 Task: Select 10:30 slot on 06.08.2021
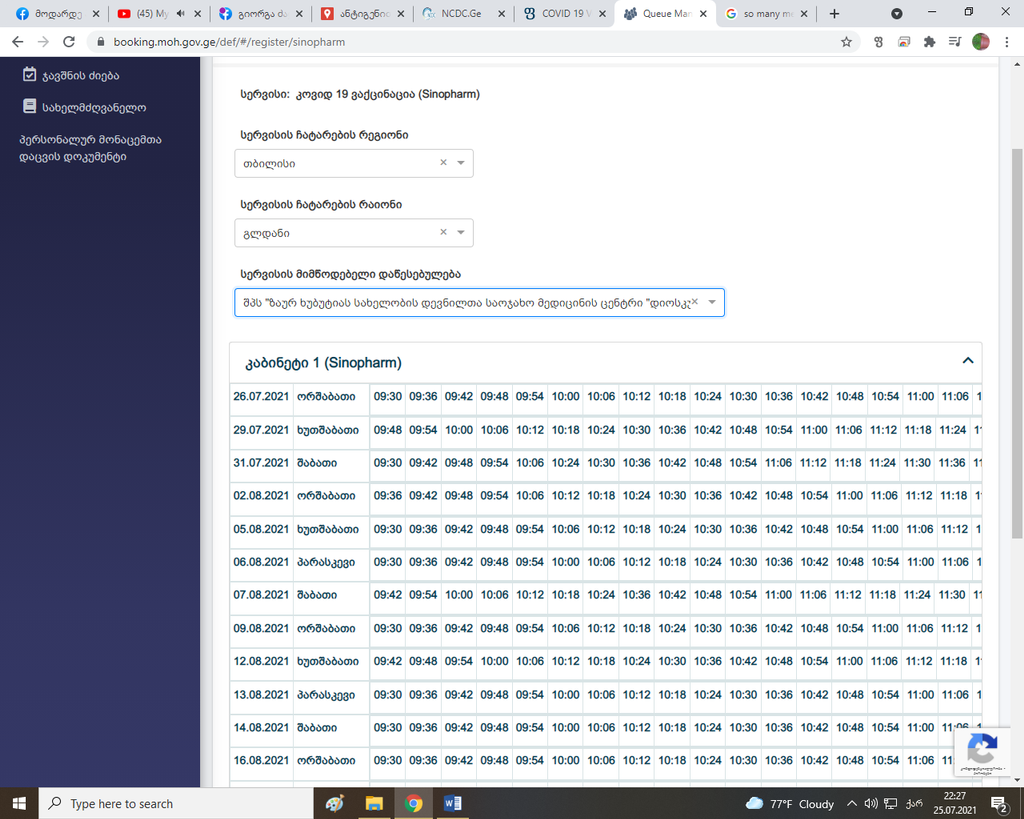tap(743, 562)
